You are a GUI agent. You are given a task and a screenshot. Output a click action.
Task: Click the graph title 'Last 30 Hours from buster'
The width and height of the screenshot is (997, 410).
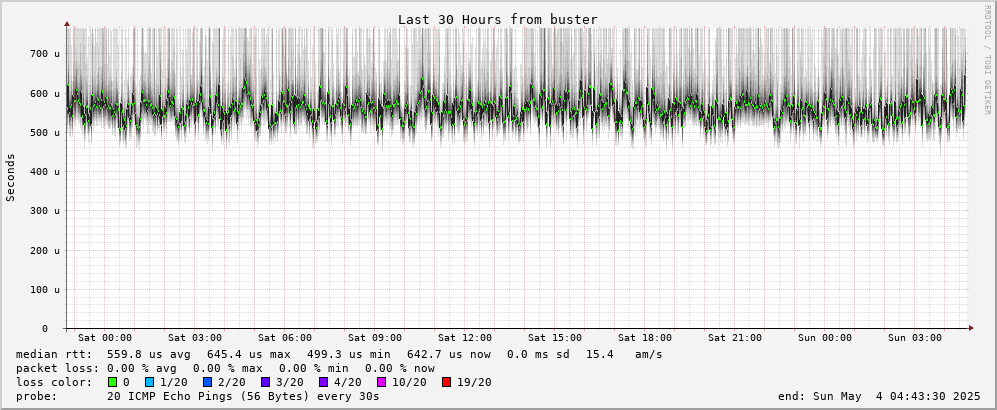[x=498, y=20]
